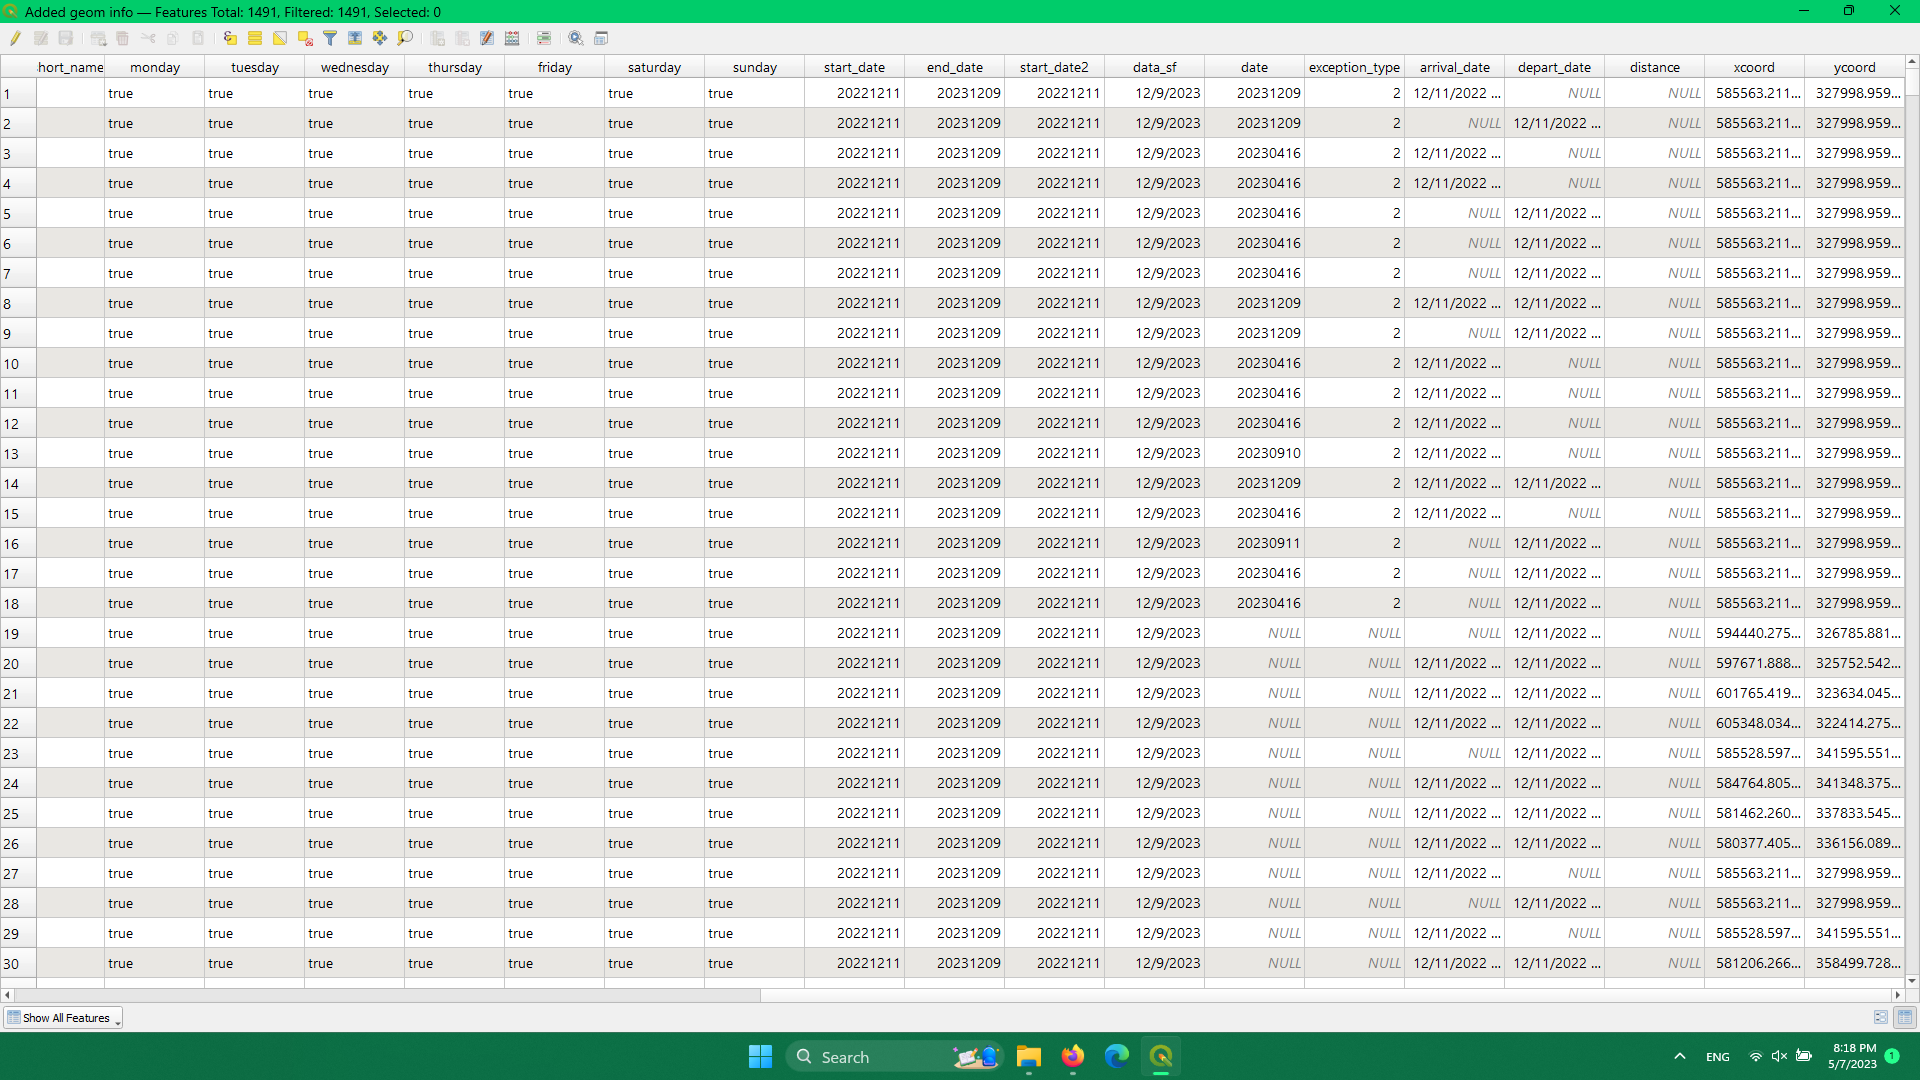Click the taskbar Search box
1920x1080 pixels.
[x=893, y=1056]
